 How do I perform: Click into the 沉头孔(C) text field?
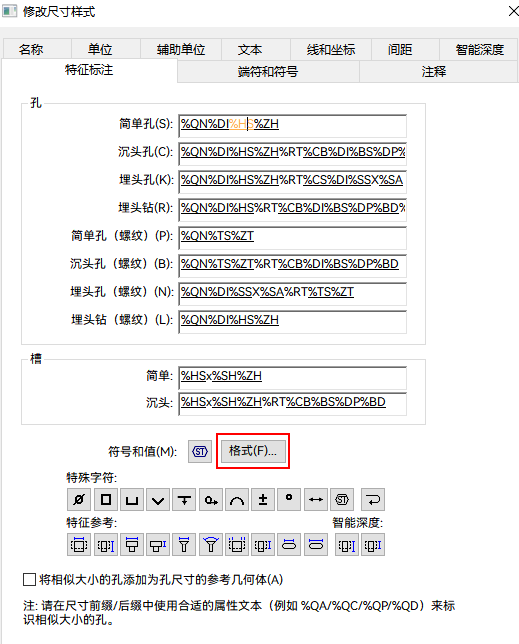pyautogui.click(x=293, y=153)
